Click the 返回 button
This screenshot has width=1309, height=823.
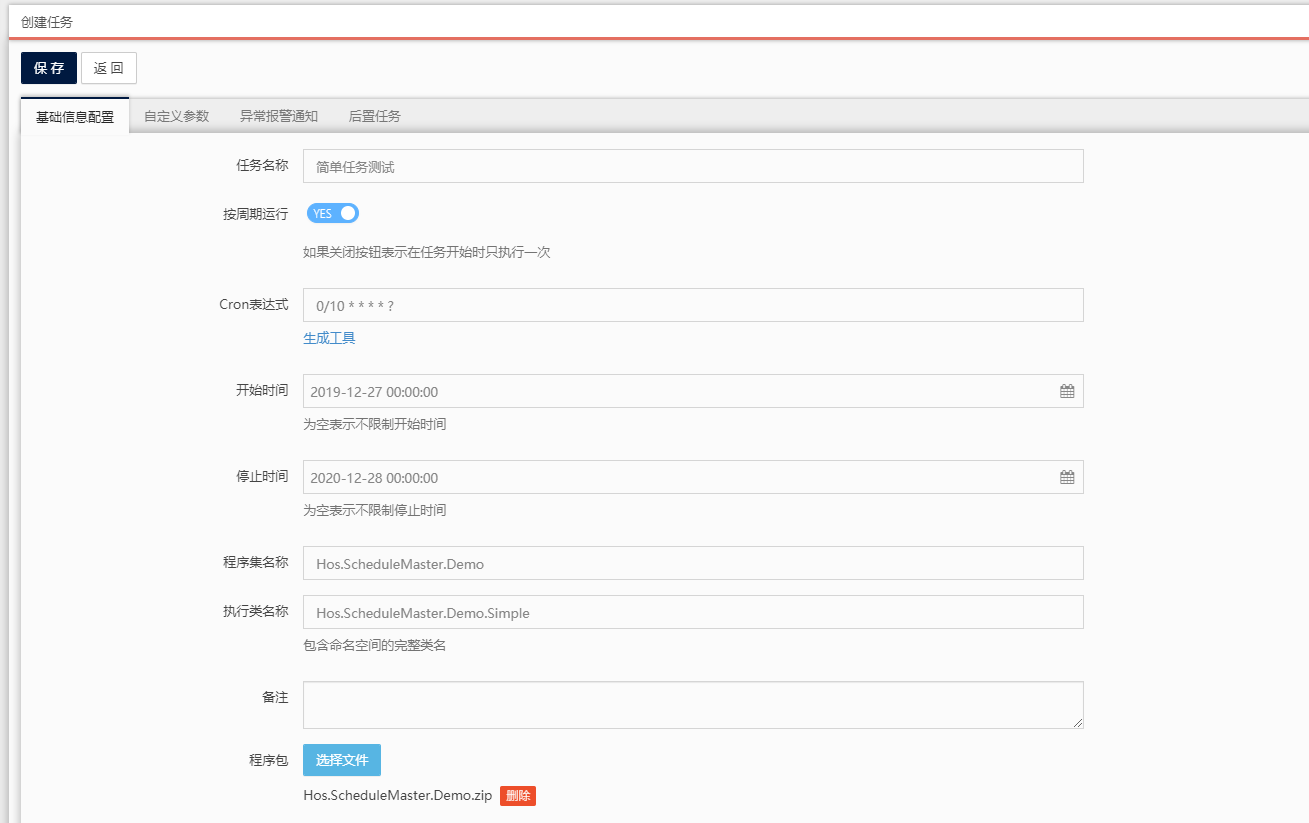(x=108, y=68)
